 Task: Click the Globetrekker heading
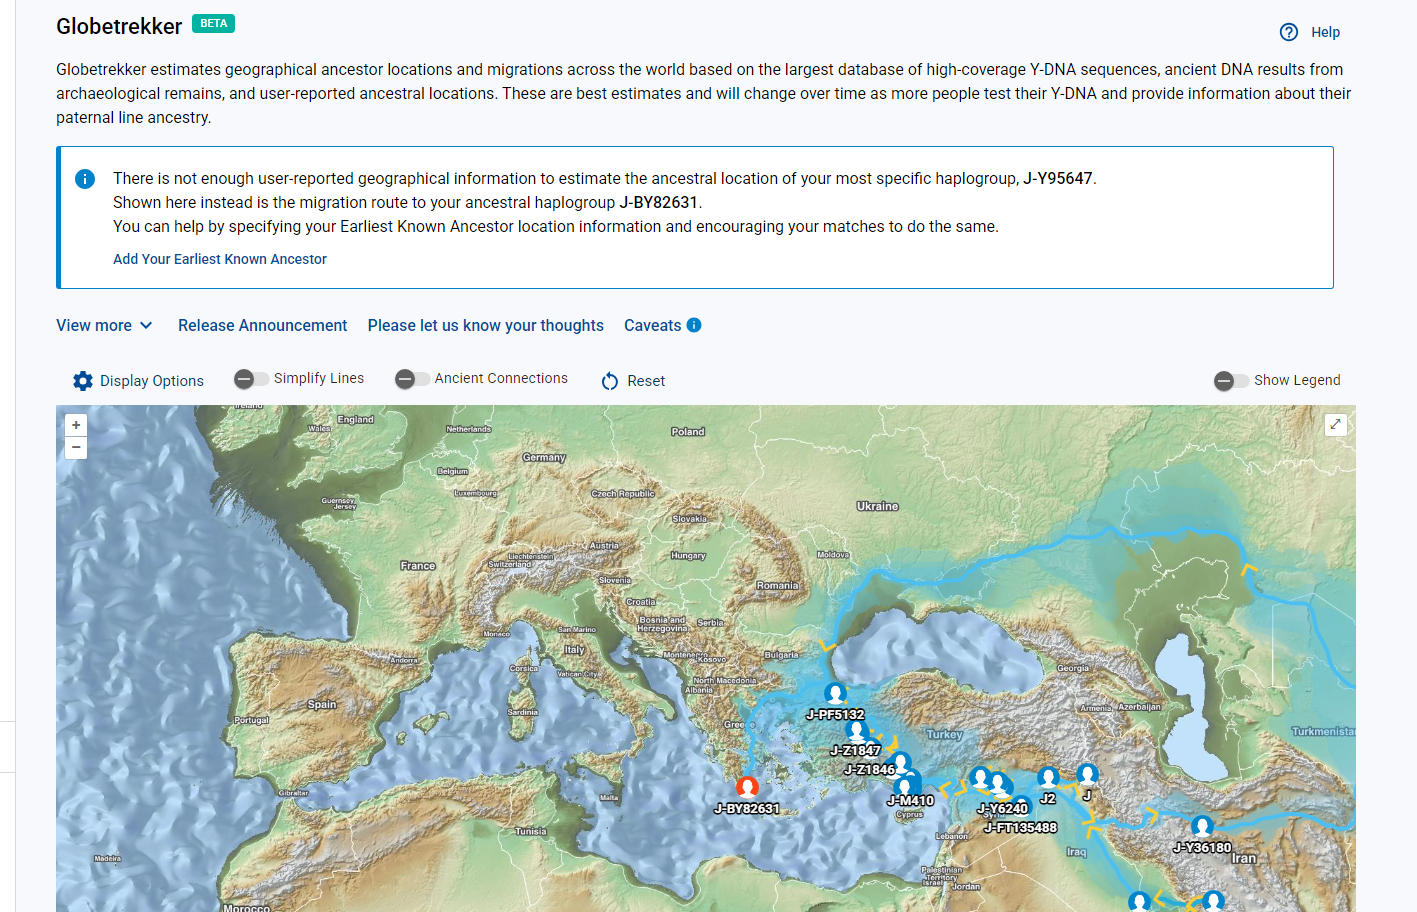(119, 27)
